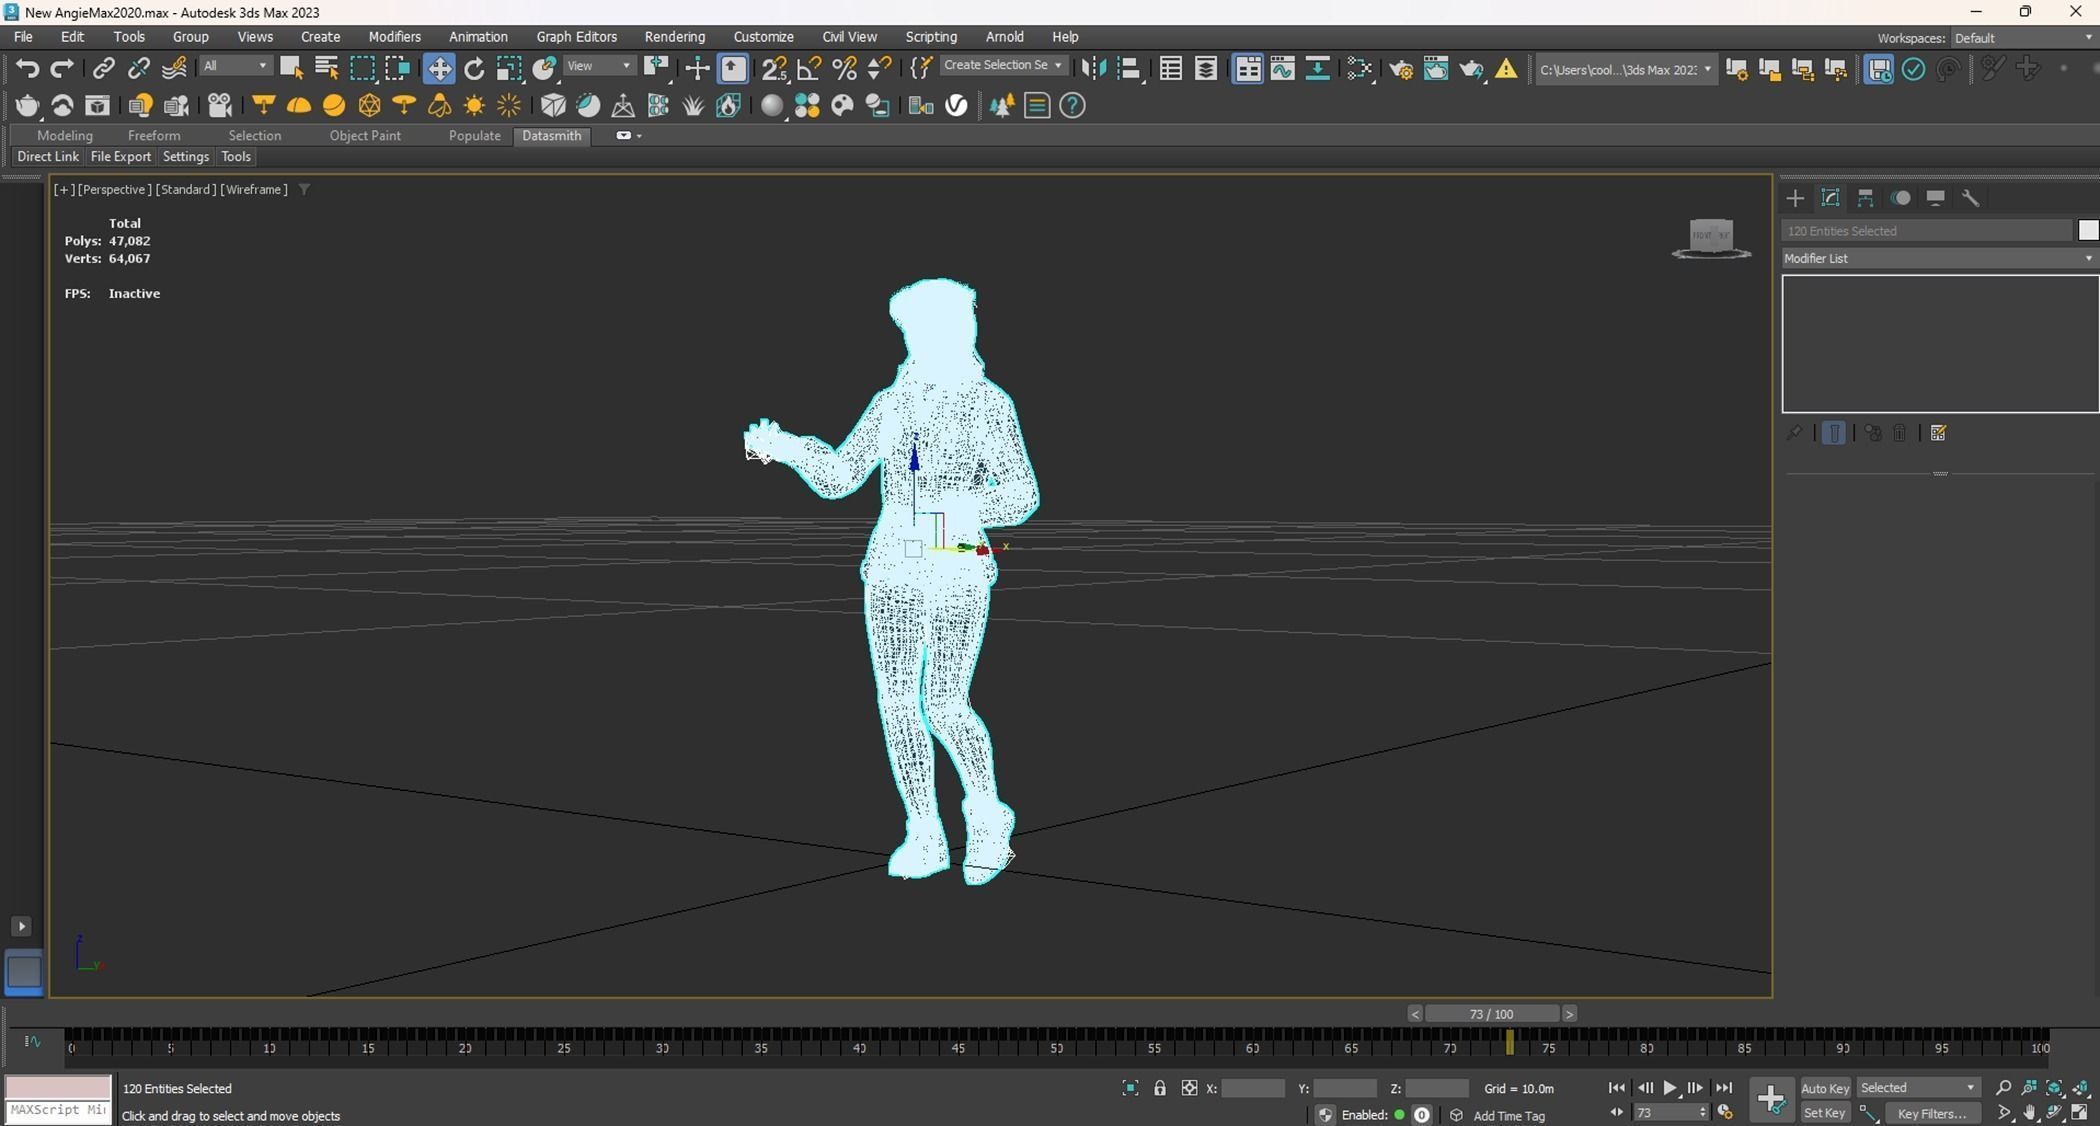Toggle the Selection Lock padlock

click(x=1159, y=1088)
